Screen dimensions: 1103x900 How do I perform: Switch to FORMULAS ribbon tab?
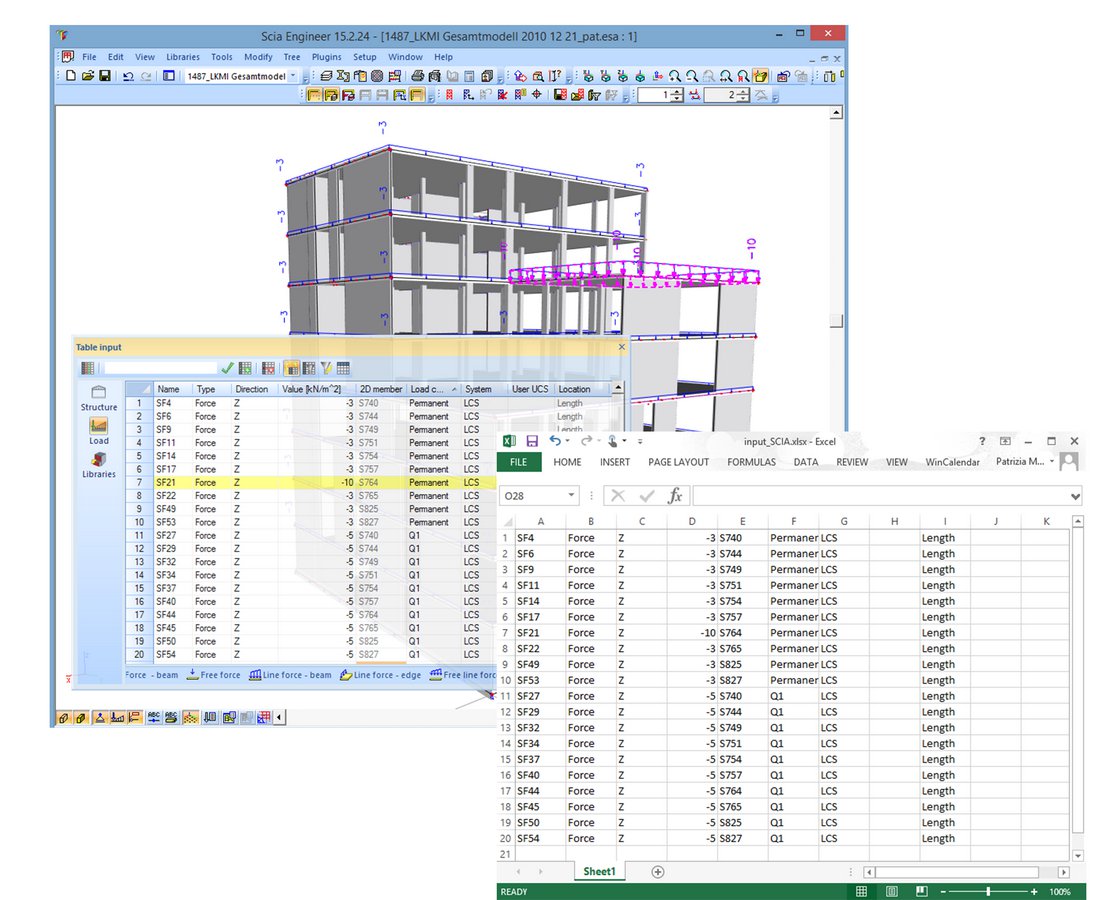click(751, 462)
